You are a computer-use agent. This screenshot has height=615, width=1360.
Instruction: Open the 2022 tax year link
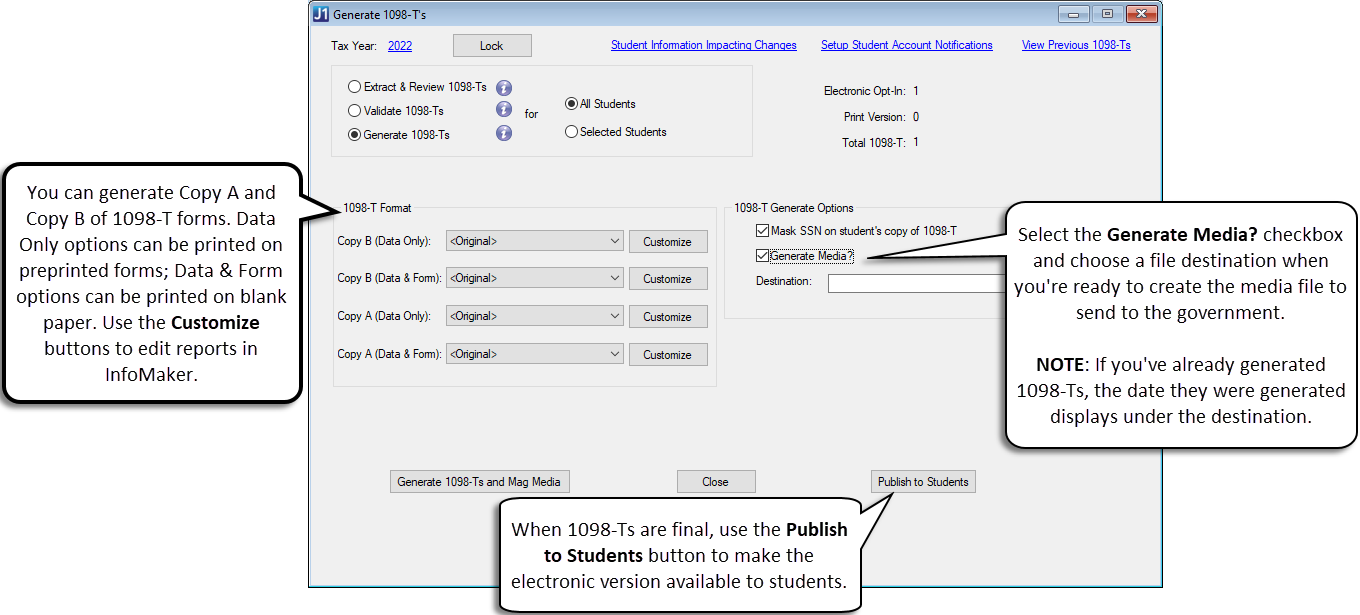coord(400,46)
